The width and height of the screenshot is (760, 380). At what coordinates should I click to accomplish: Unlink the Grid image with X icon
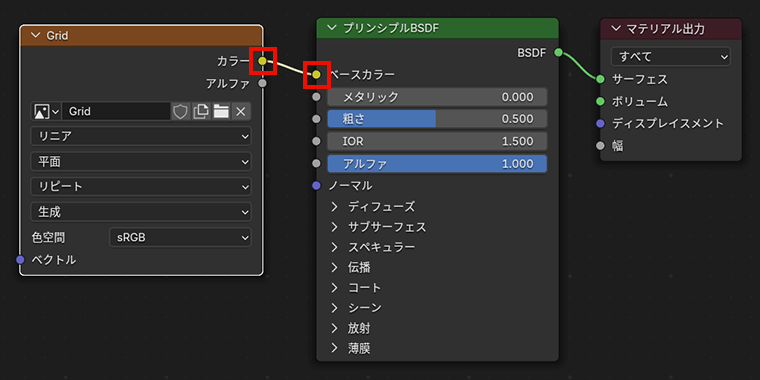click(241, 111)
